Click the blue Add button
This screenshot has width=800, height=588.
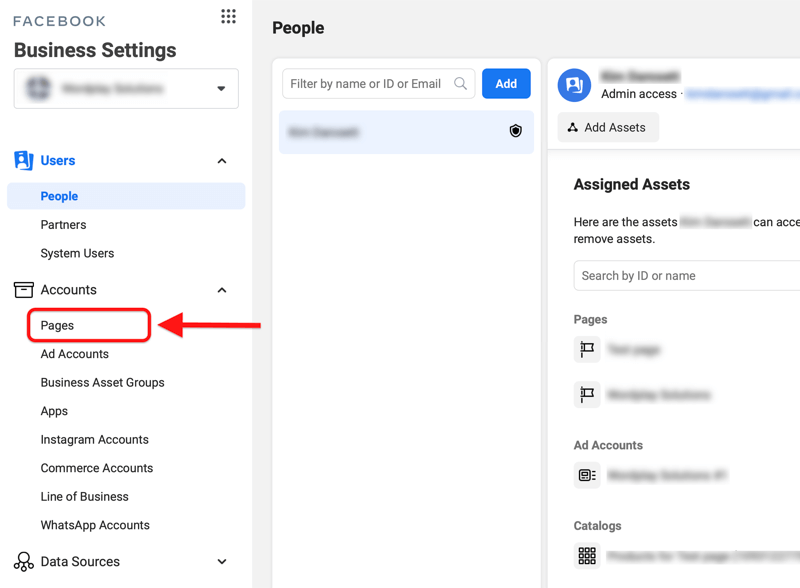click(x=506, y=83)
